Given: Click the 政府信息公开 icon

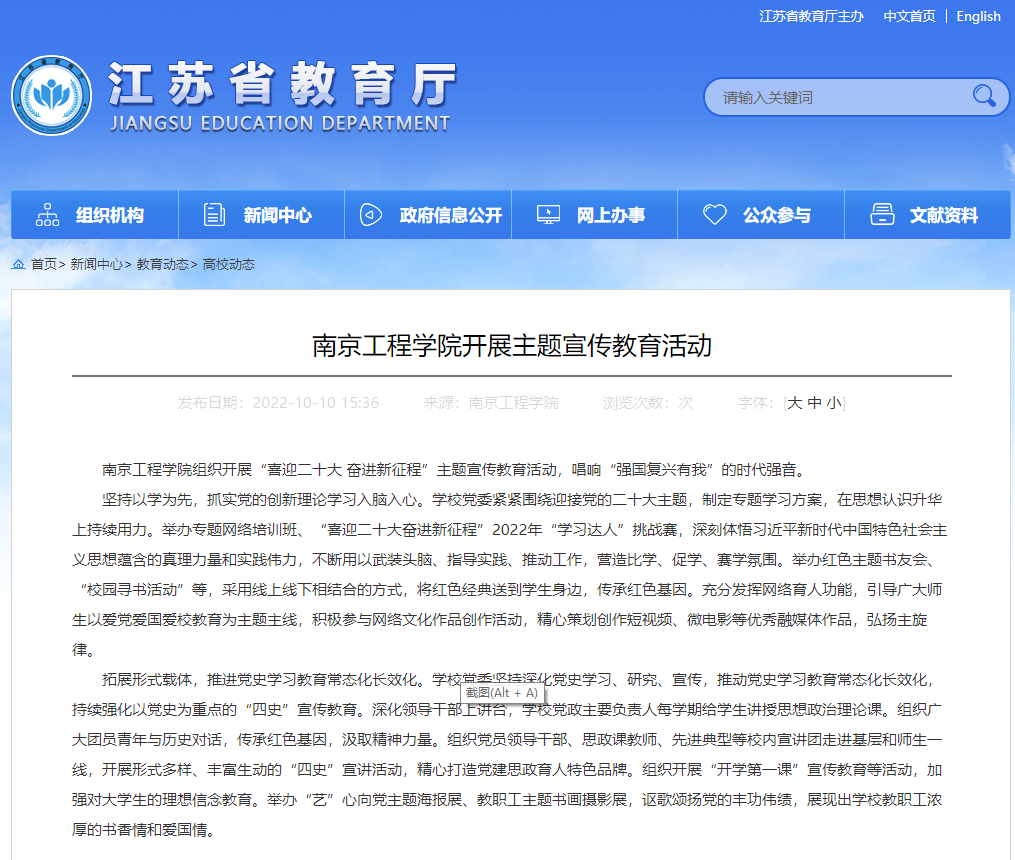Looking at the screenshot, I should pyautogui.click(x=371, y=215).
